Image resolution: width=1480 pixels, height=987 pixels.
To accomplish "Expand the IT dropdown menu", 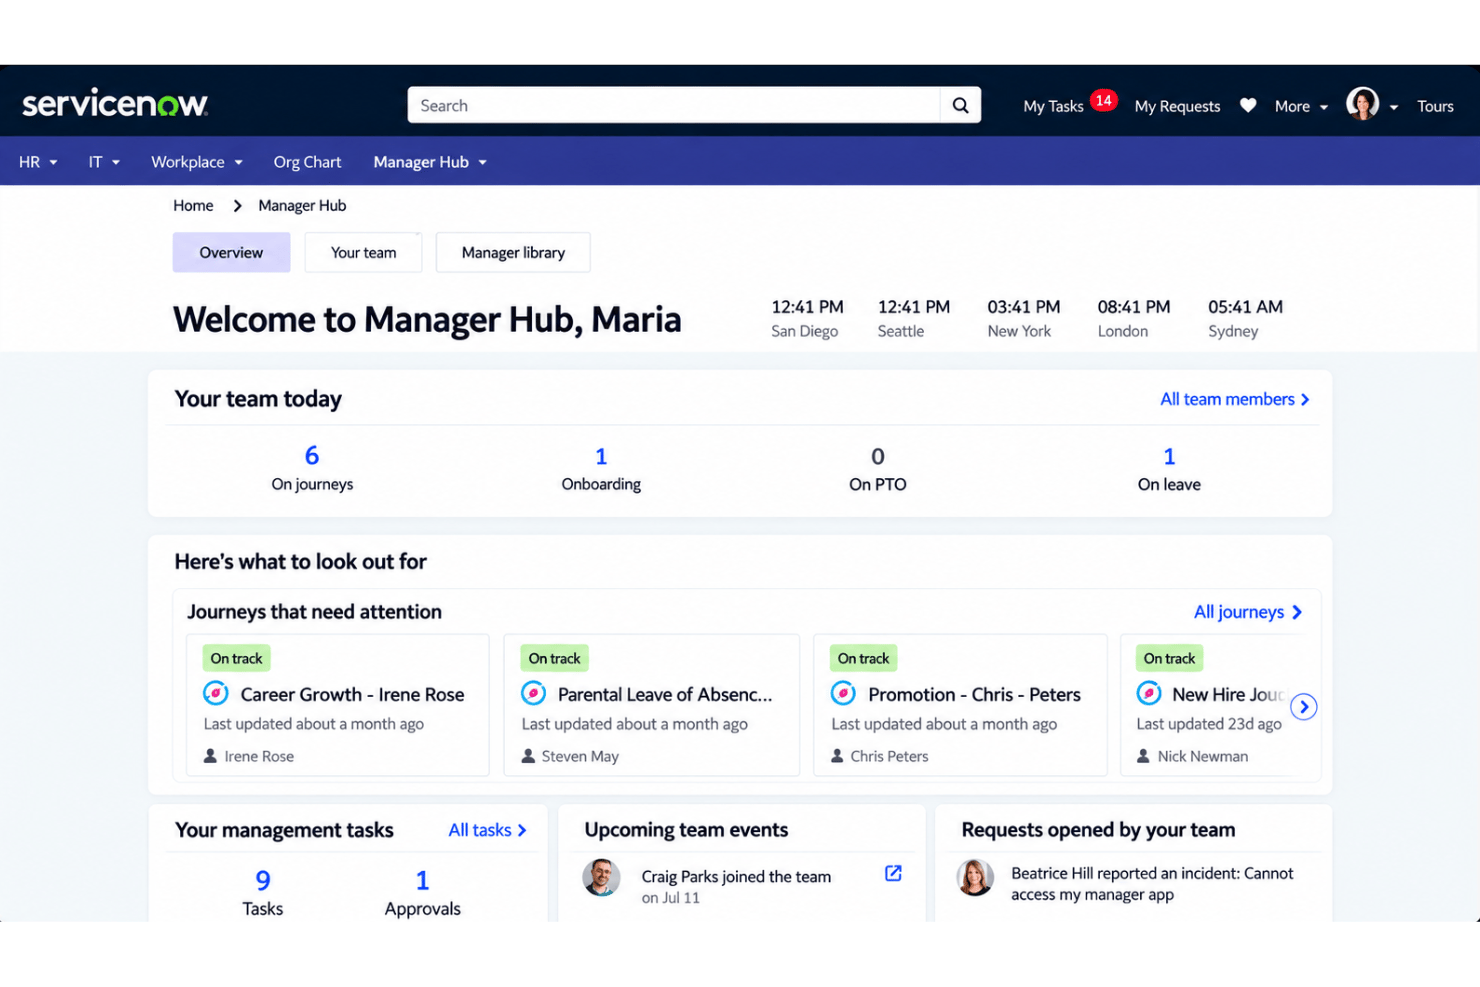I will click(104, 162).
